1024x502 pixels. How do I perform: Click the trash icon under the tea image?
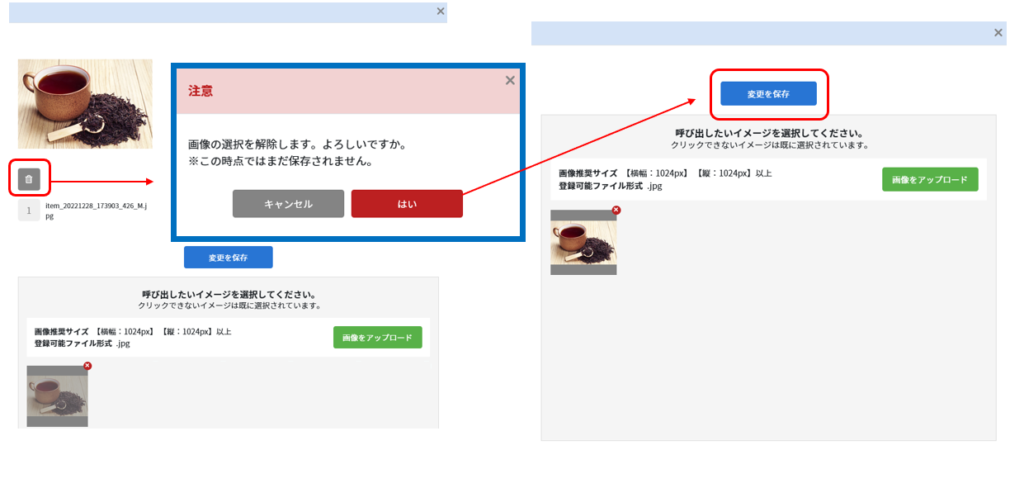tap(29, 178)
